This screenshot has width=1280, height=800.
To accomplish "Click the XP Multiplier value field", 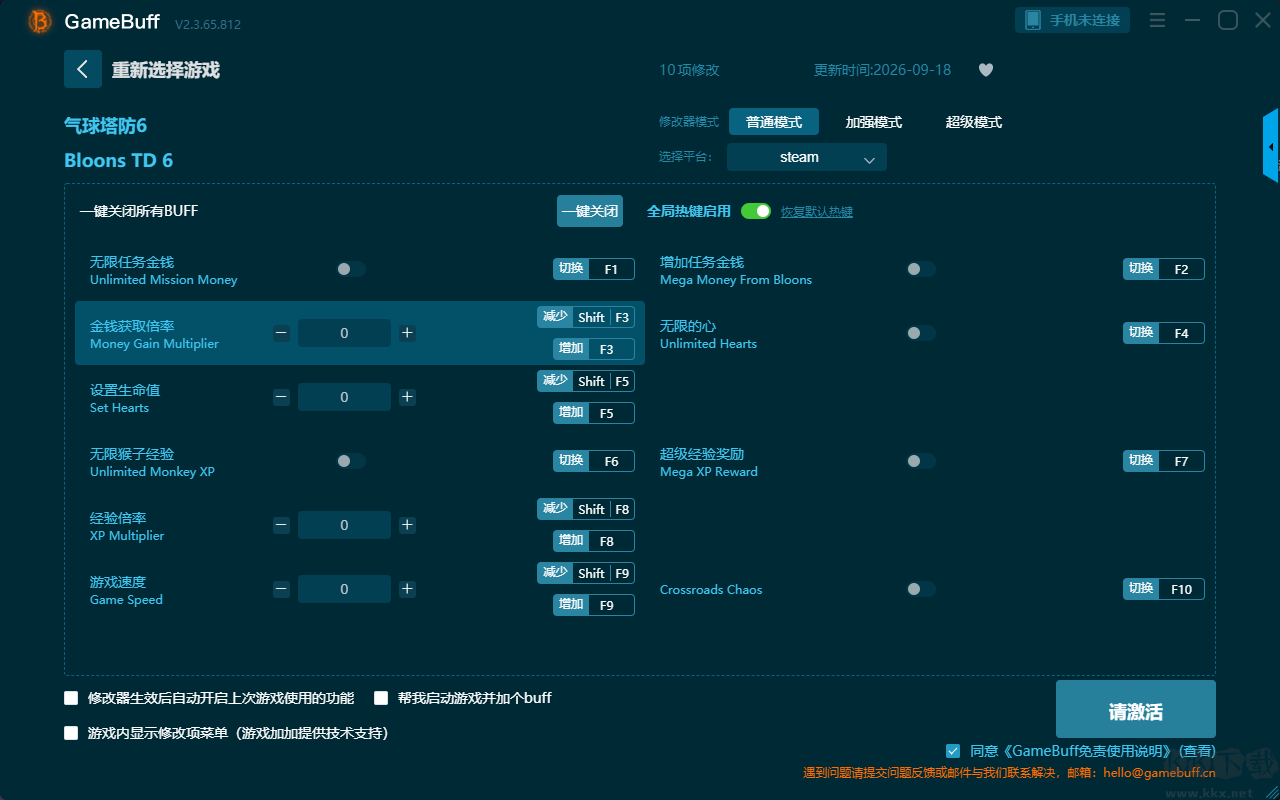I will coord(344,525).
